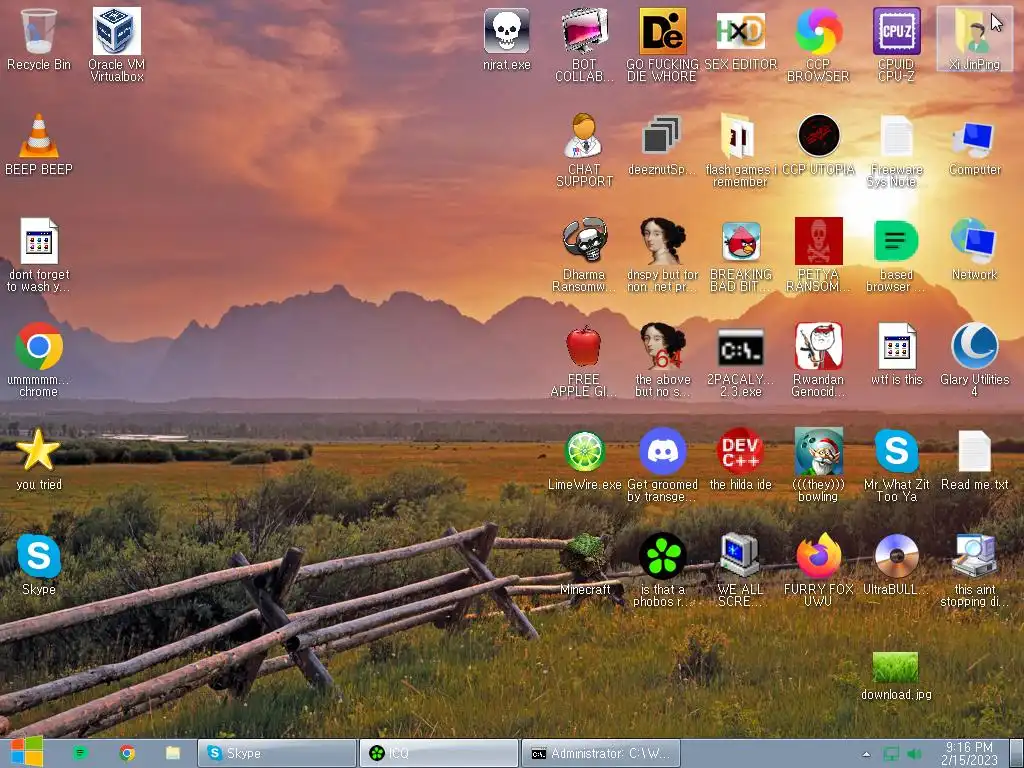Click the Windows Start button
Image resolution: width=1024 pixels, height=768 pixels.
[26, 752]
